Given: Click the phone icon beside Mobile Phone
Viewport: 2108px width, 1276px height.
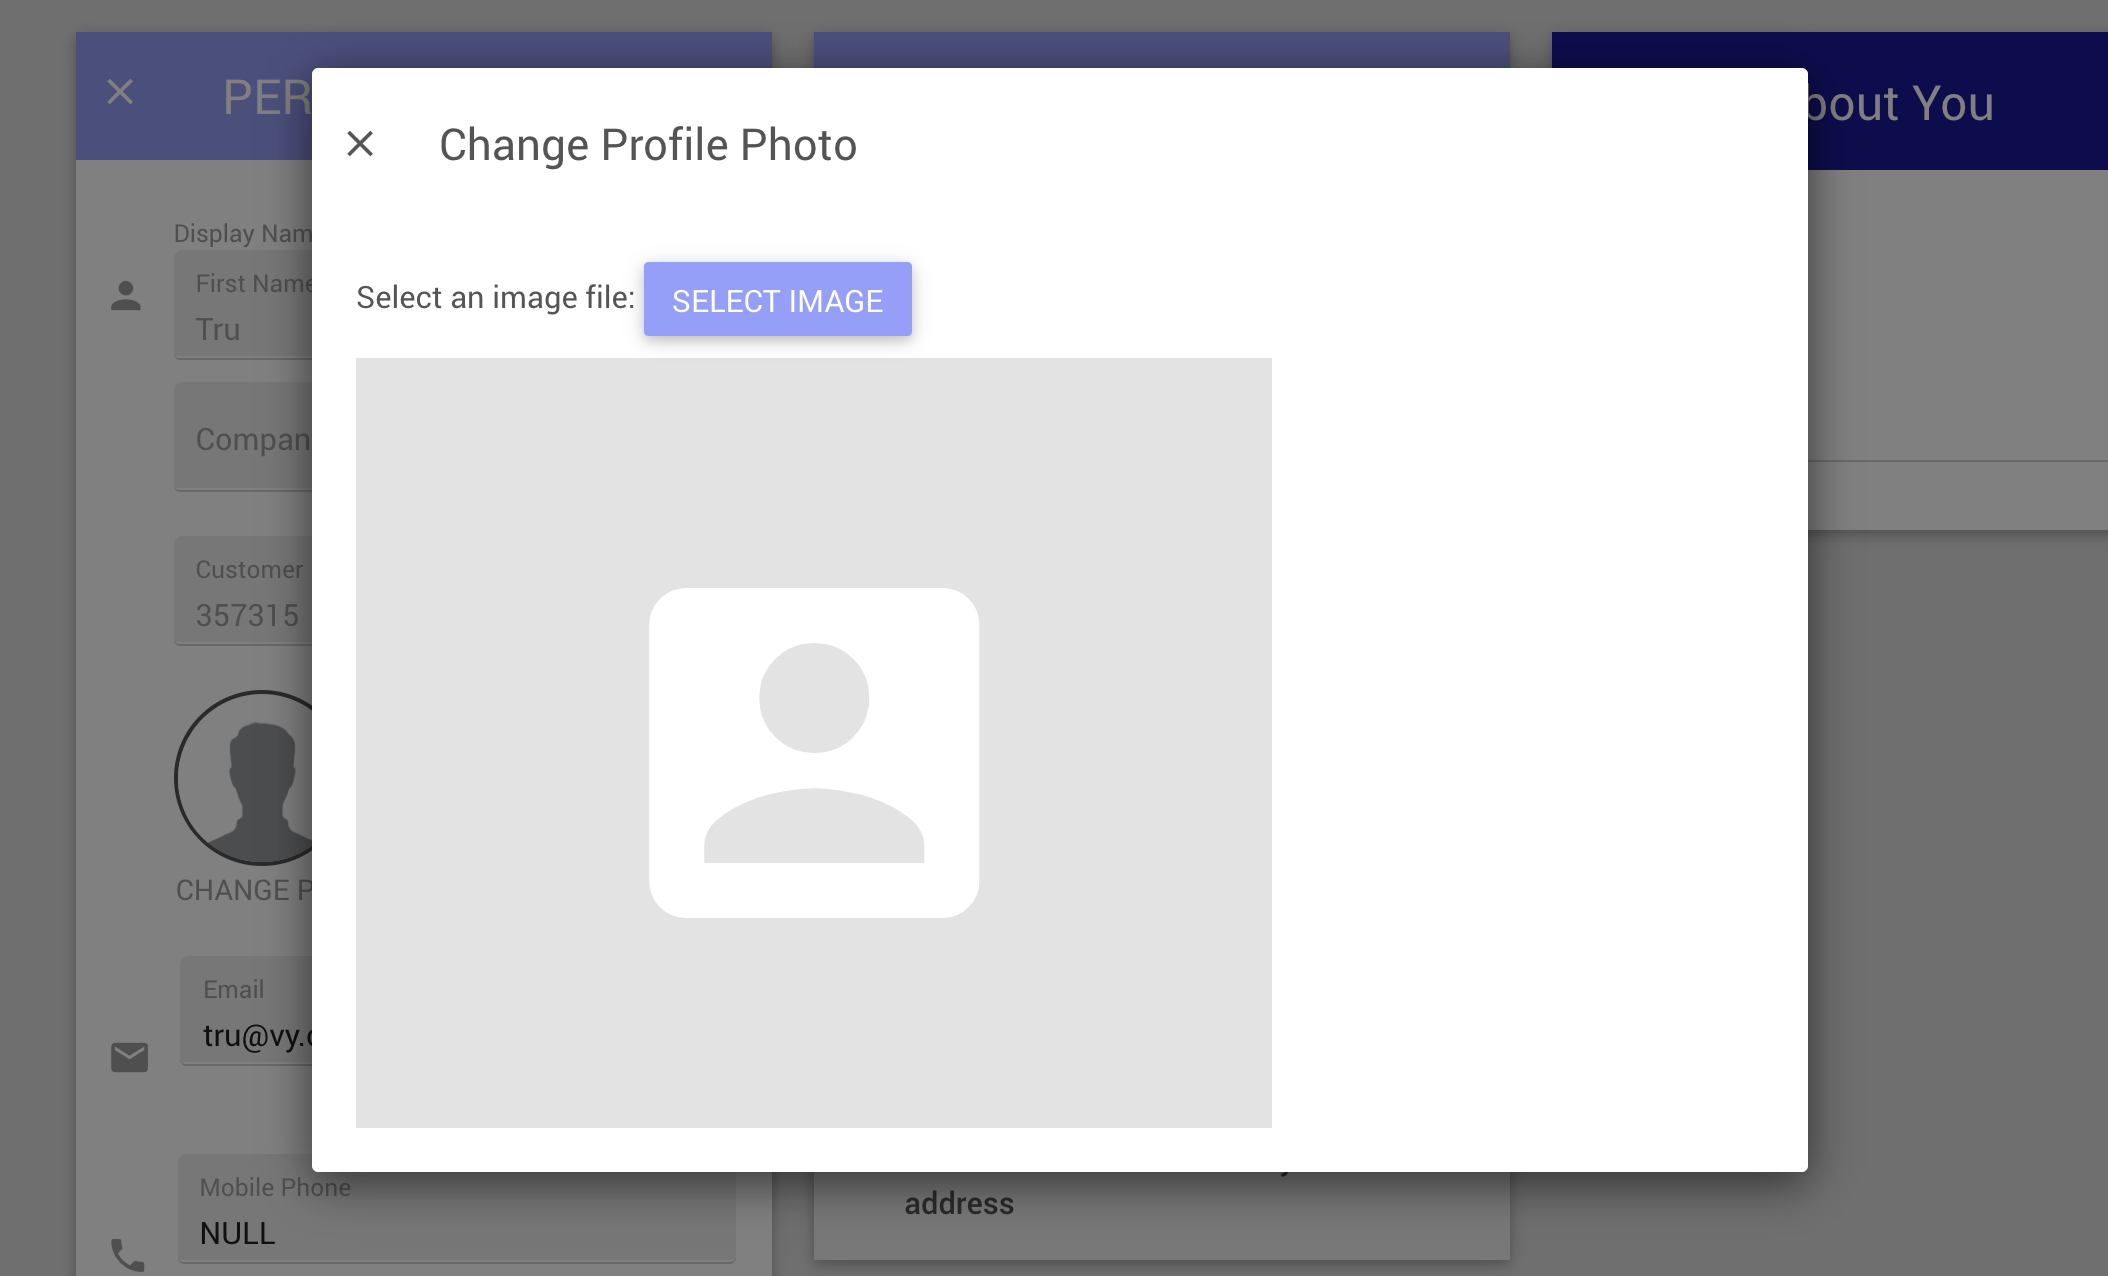Looking at the screenshot, I should click(127, 1254).
